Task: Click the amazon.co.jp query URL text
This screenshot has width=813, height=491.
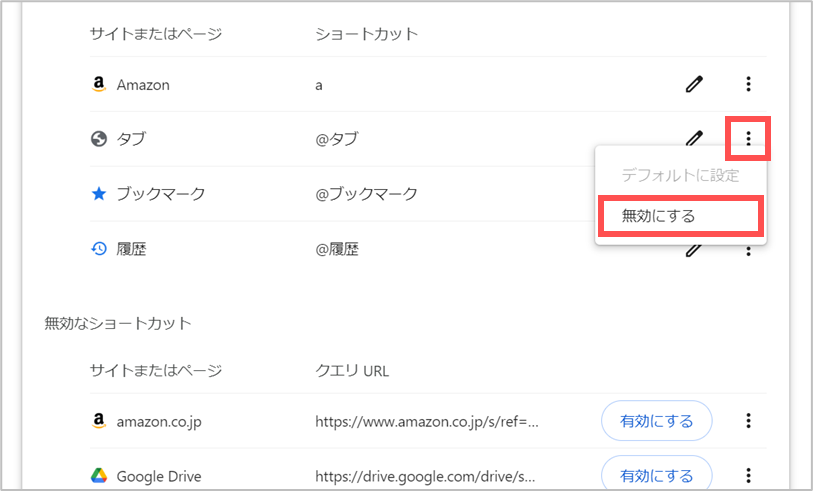Action: pos(427,422)
